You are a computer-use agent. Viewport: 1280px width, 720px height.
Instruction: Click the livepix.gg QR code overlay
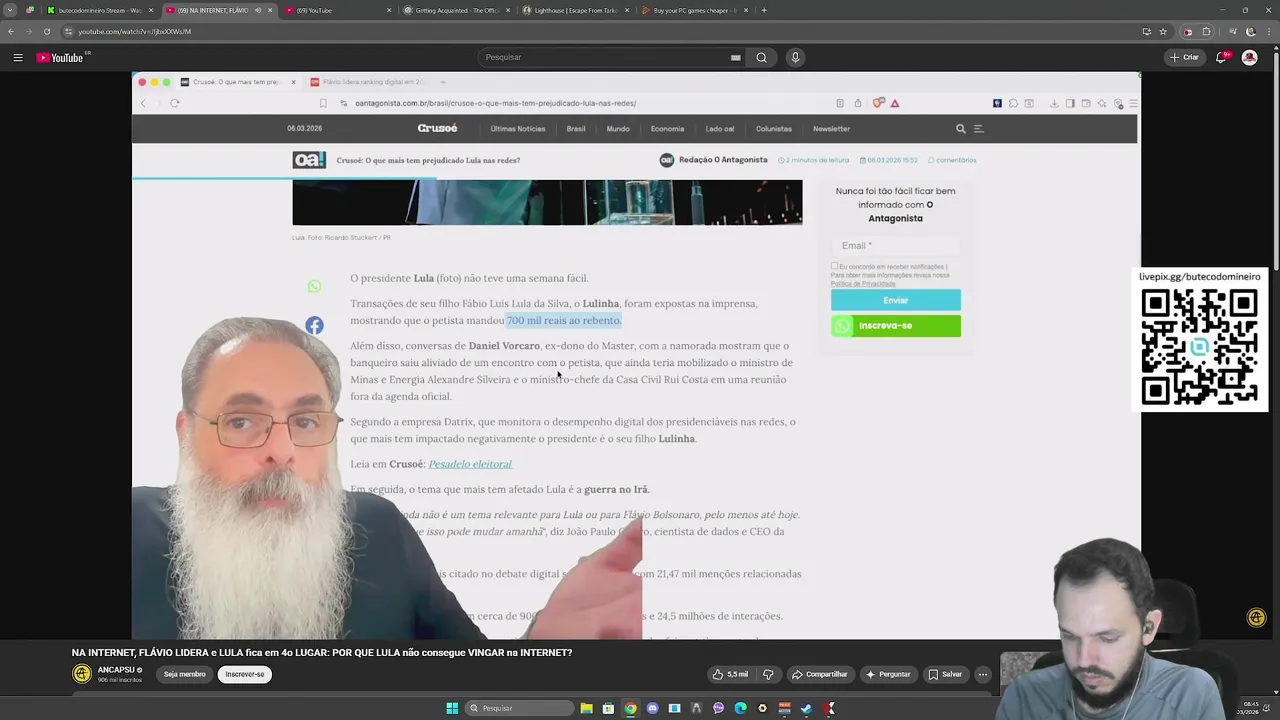(x=1200, y=347)
